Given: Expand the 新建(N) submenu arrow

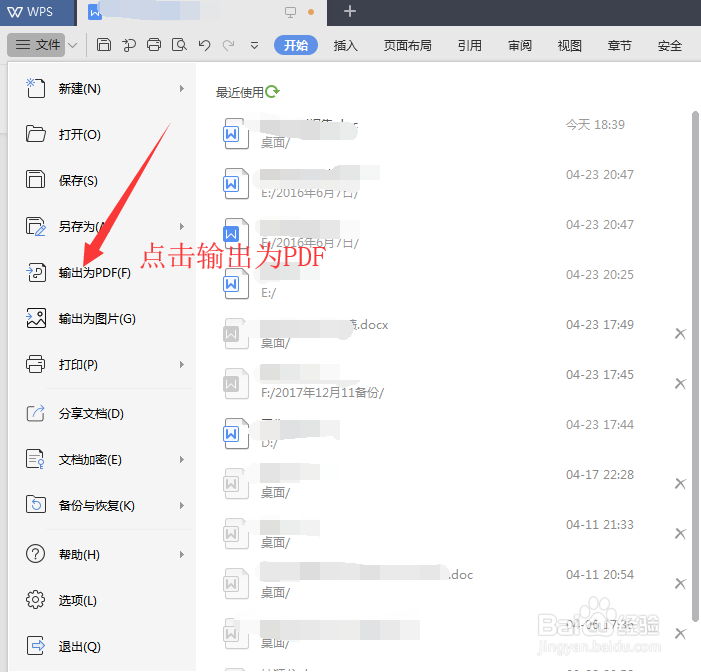Looking at the screenshot, I should (x=182, y=89).
